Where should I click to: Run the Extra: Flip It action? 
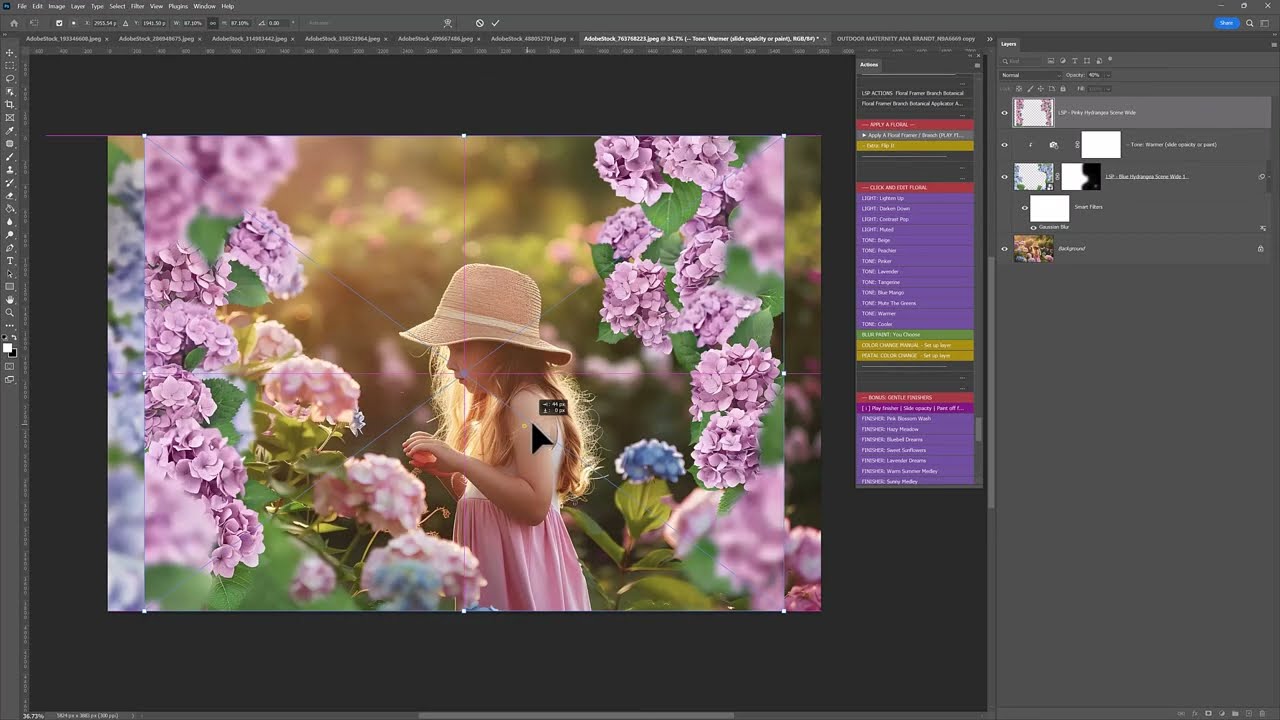[x=915, y=146]
